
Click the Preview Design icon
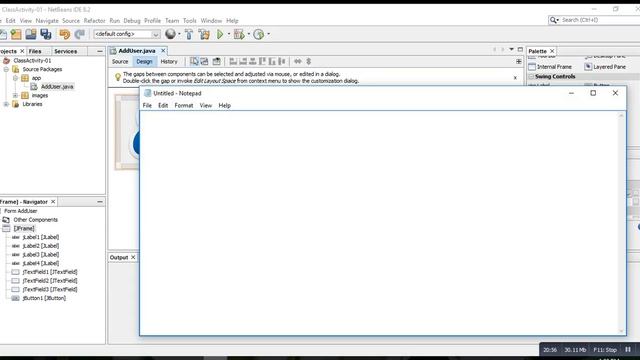[217, 62]
